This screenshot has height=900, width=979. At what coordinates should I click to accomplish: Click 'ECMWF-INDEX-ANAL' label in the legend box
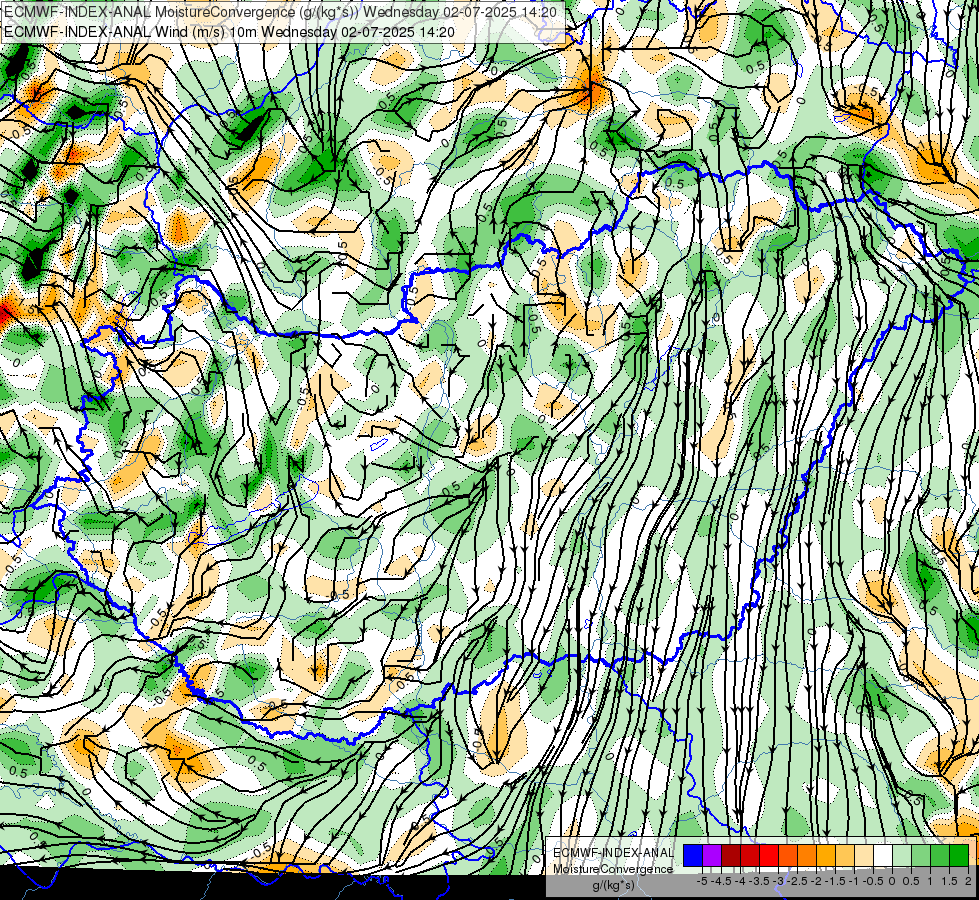pos(613,853)
